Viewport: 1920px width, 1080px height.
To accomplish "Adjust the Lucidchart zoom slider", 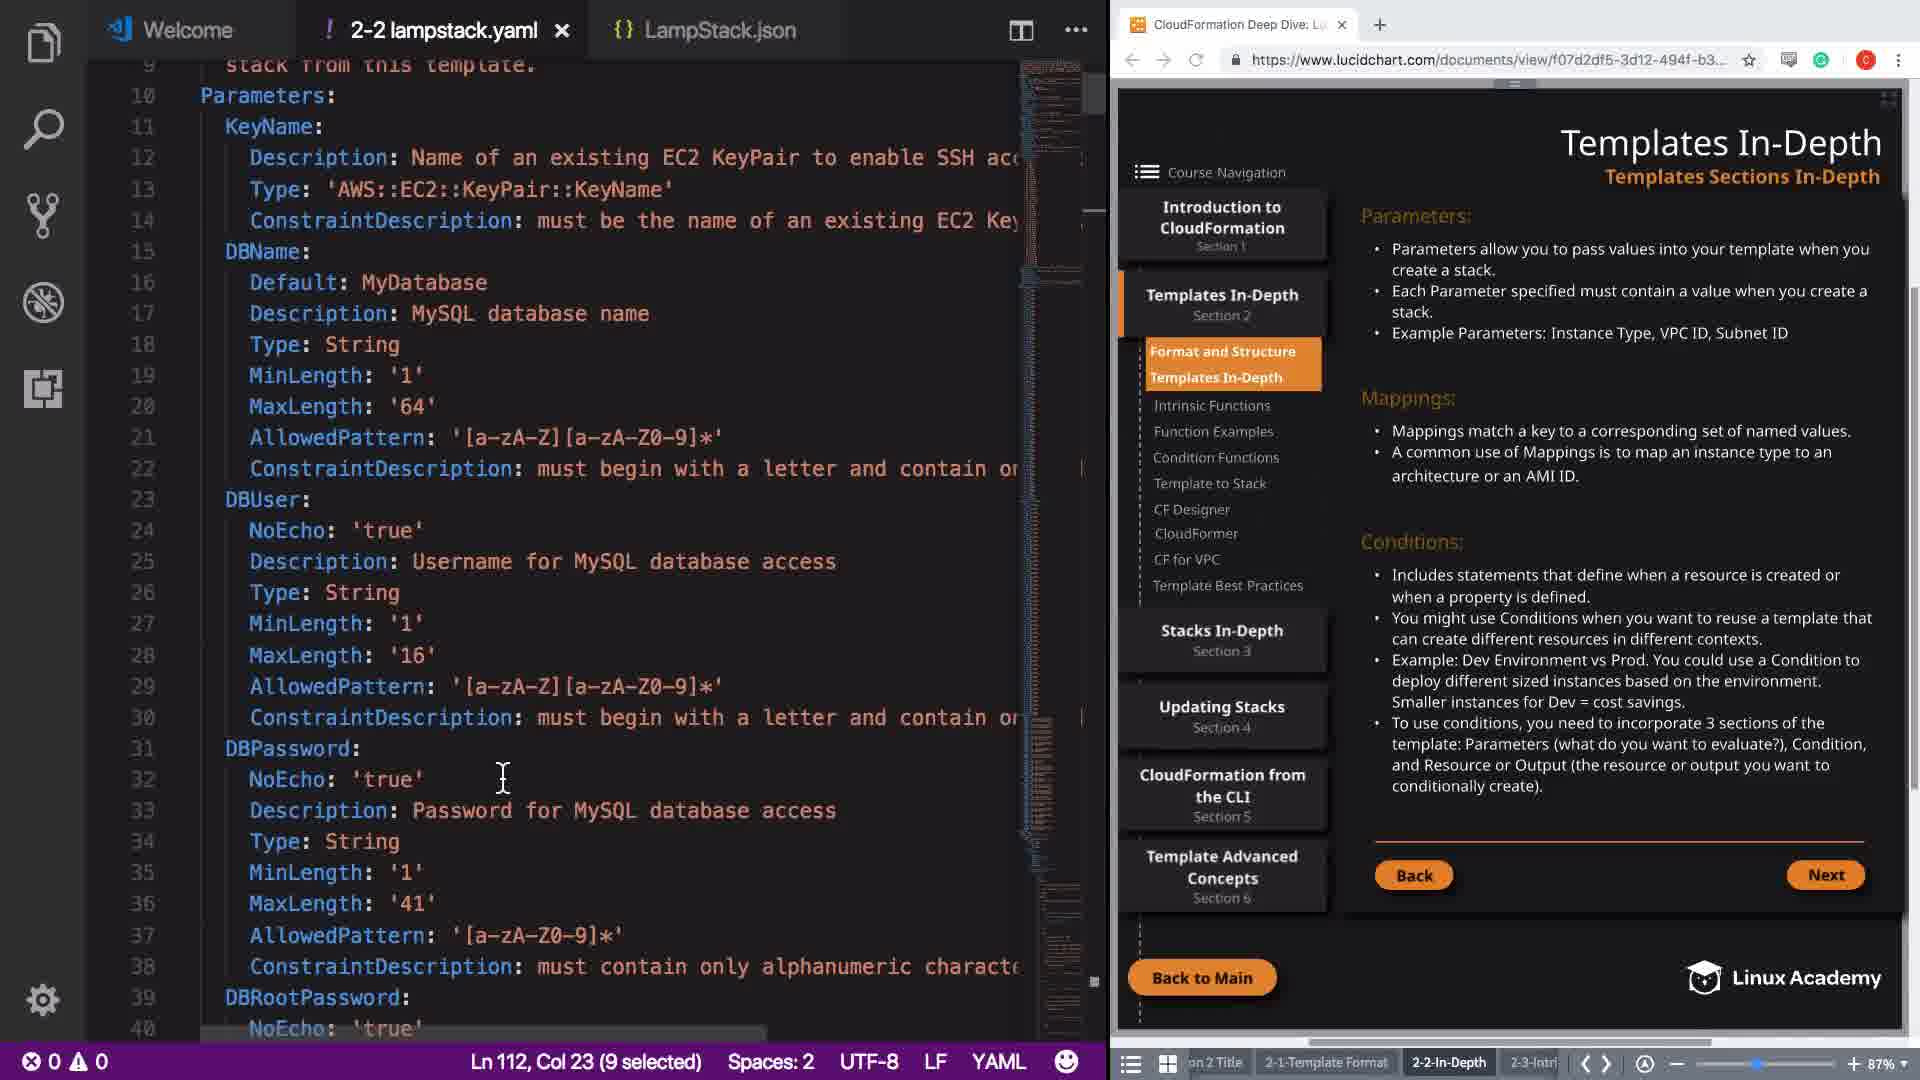I will pyautogui.click(x=1757, y=1064).
